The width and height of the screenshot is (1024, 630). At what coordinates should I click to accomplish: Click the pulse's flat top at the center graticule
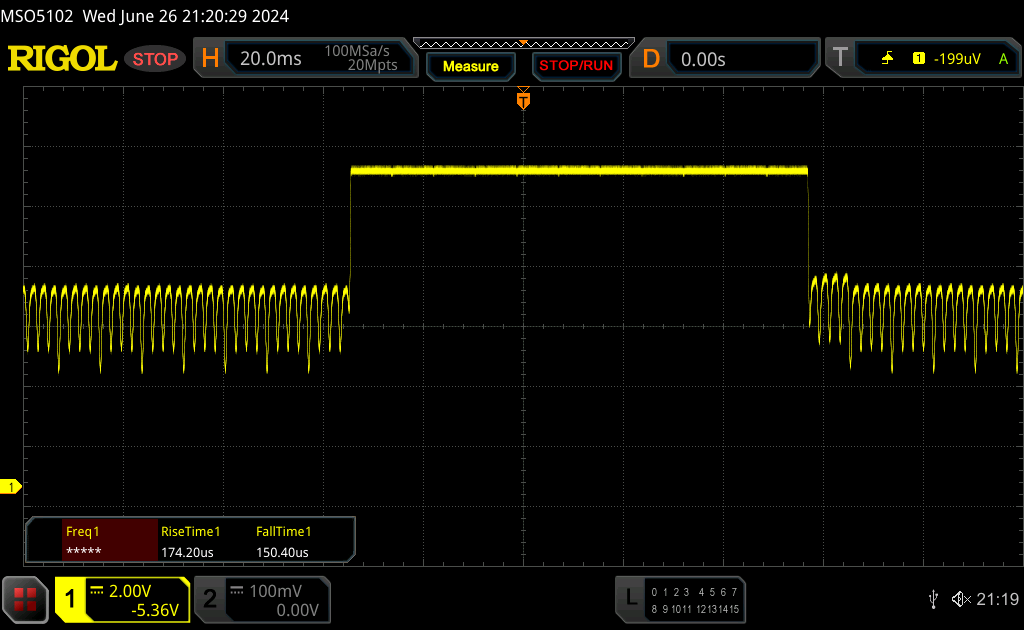point(523,171)
